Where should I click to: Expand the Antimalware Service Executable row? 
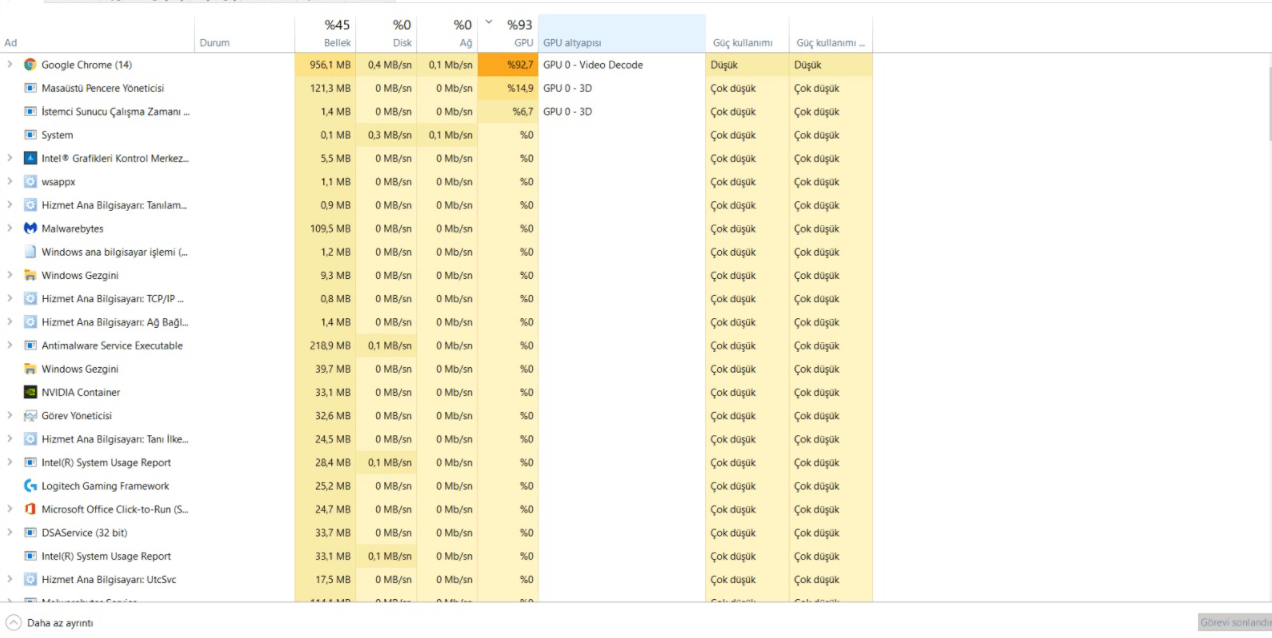[10, 345]
